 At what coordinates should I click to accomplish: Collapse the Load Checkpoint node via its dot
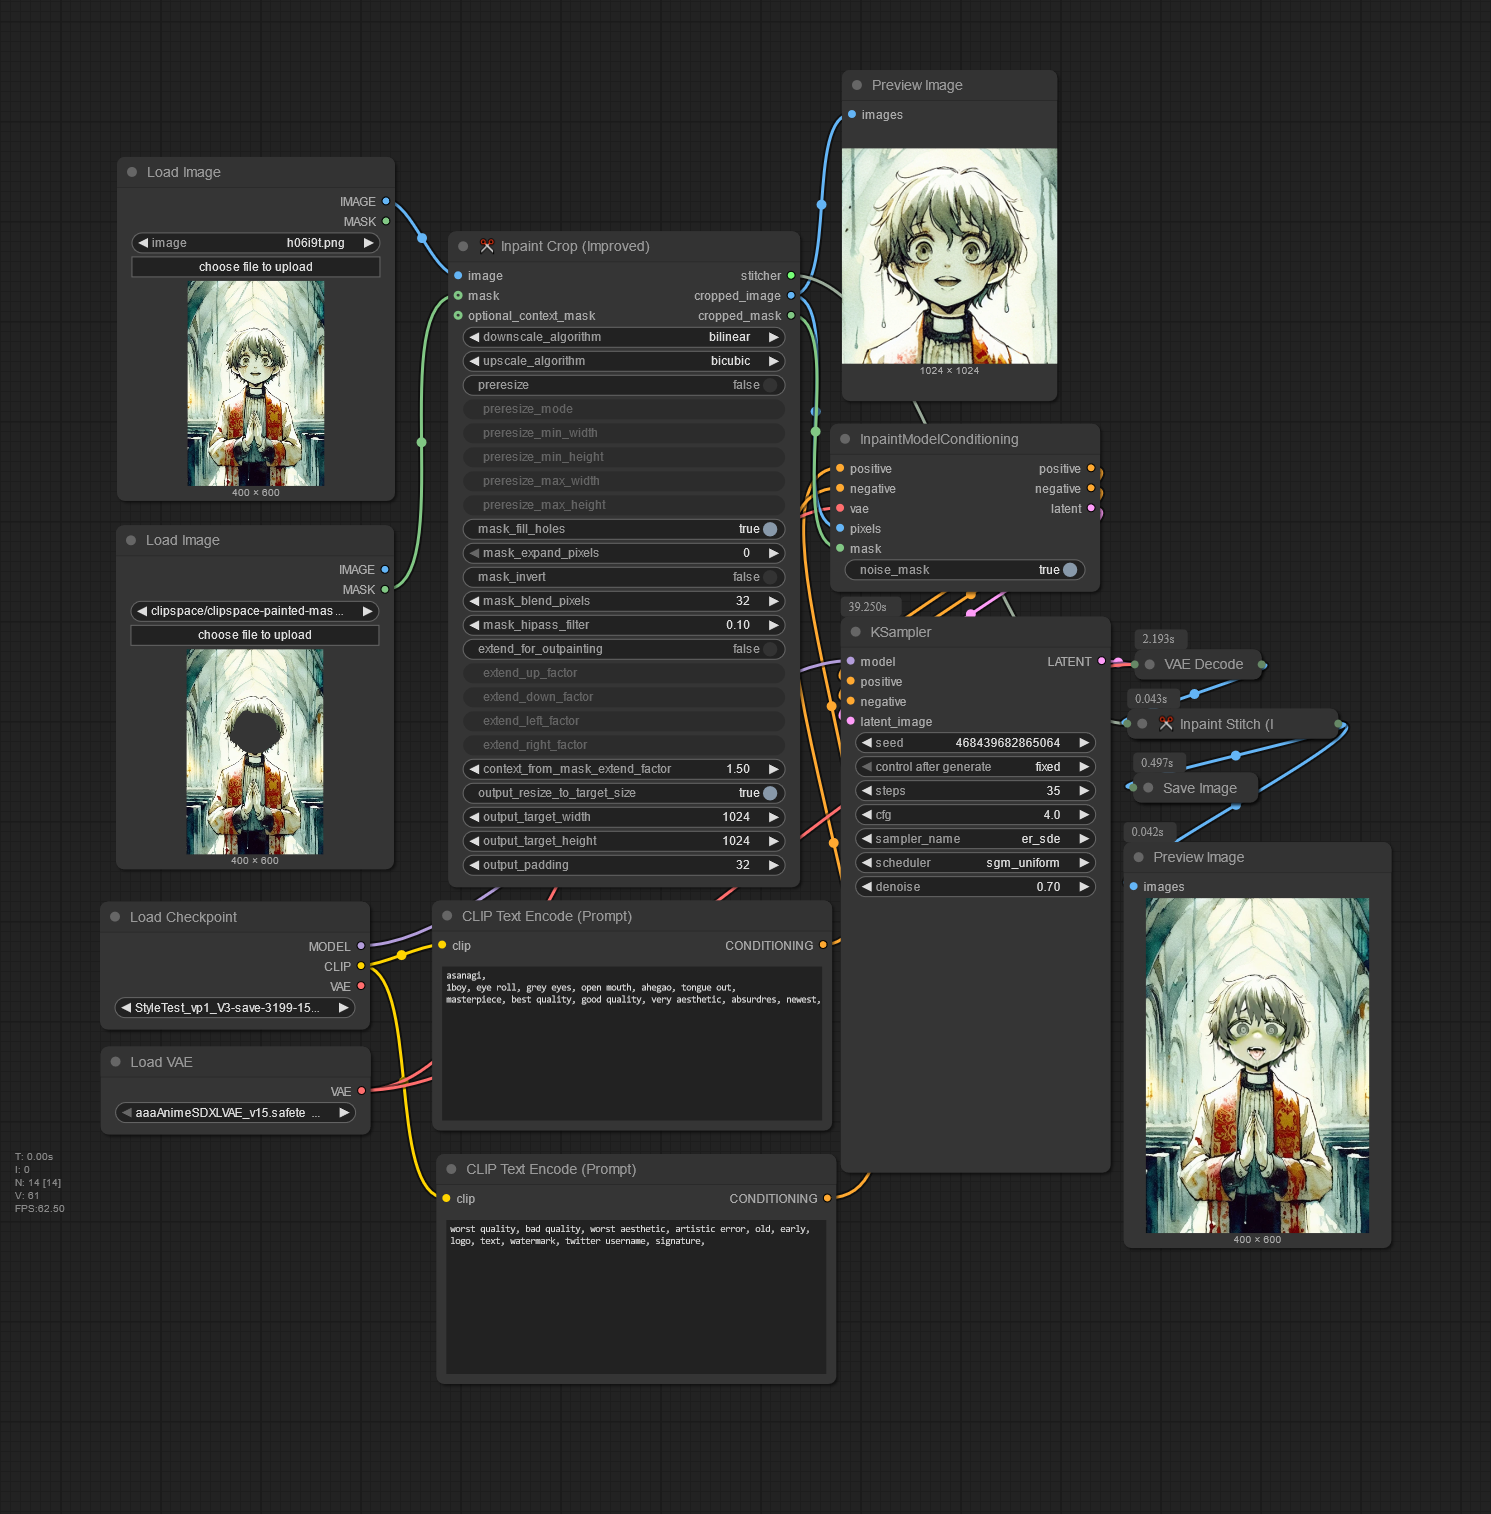[115, 917]
